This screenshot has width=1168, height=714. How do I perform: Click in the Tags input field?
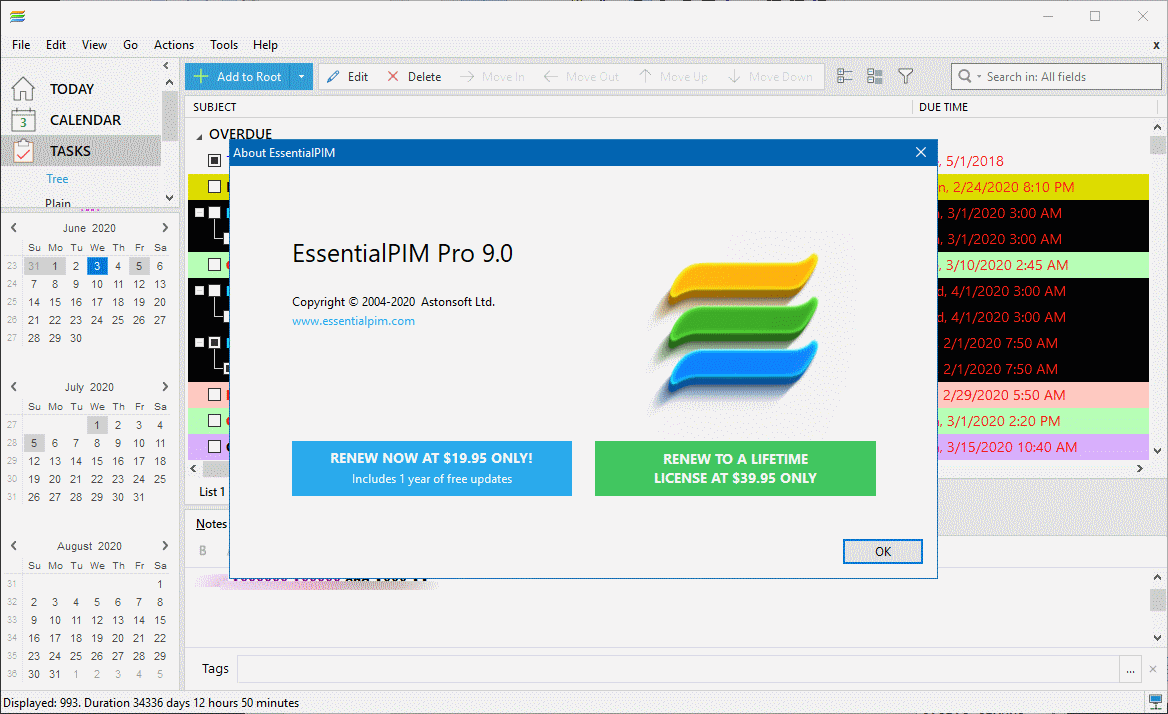tap(679, 669)
